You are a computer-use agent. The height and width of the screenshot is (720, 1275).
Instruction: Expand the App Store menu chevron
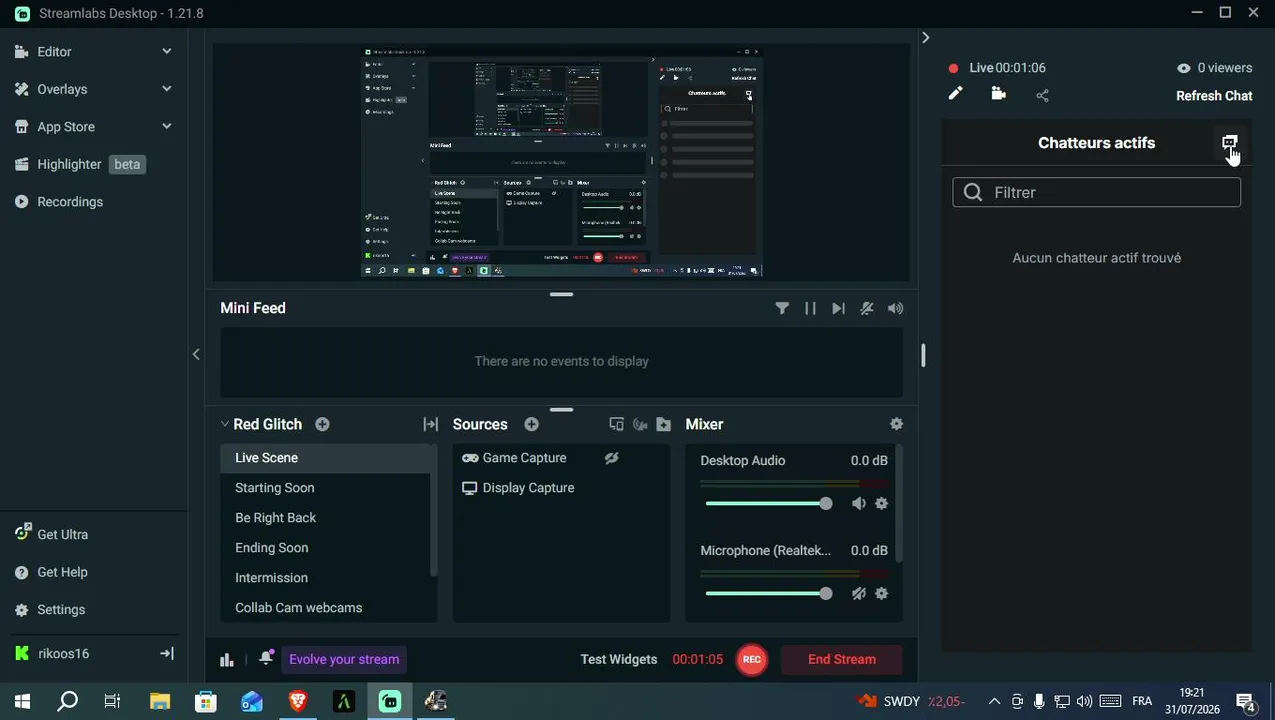tap(167, 126)
